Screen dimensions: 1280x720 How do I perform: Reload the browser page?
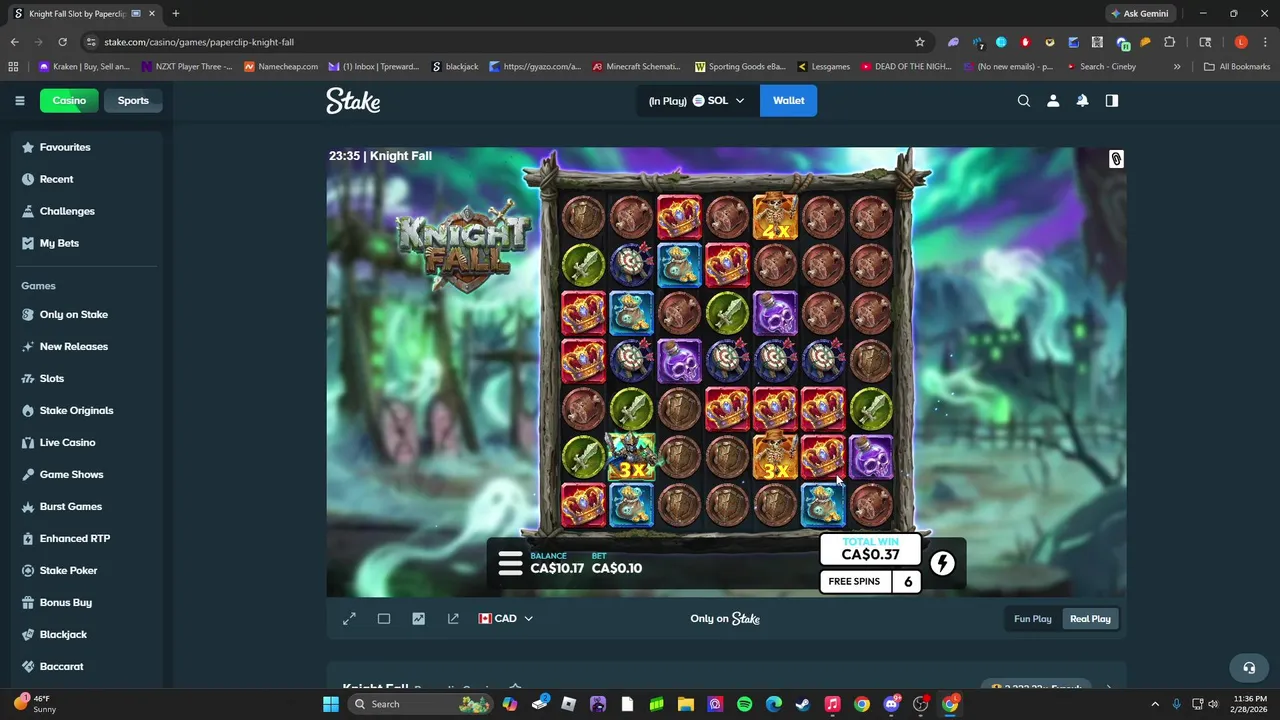point(62,42)
